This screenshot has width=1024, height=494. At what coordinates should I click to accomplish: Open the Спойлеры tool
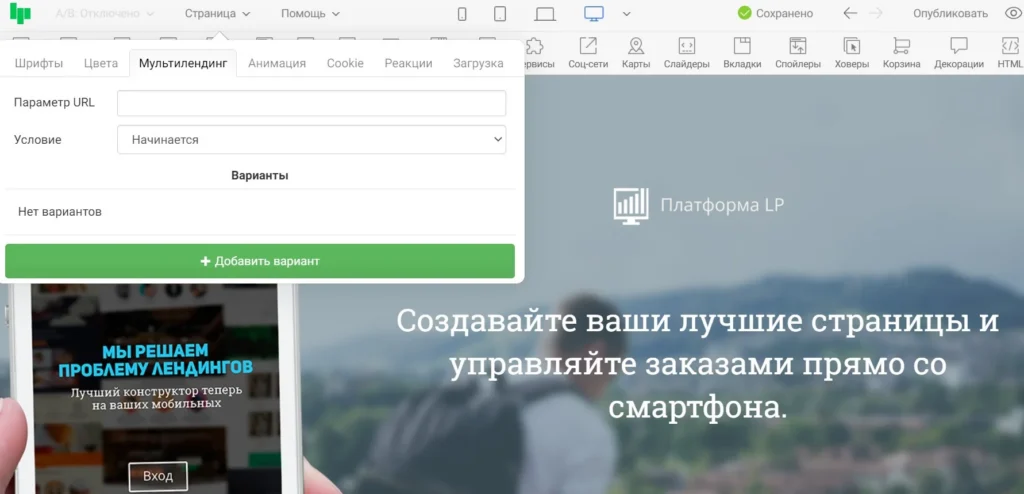[797, 54]
